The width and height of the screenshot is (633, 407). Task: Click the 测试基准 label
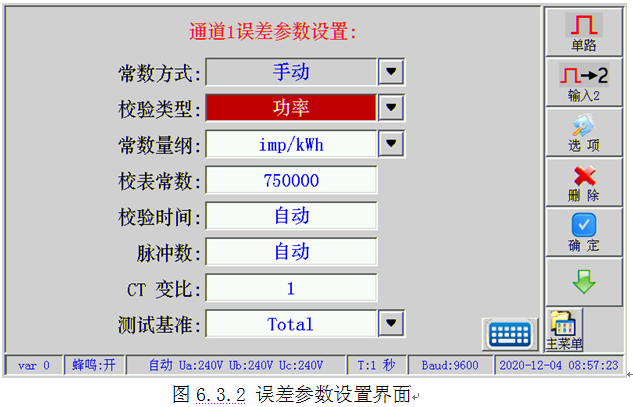point(159,325)
